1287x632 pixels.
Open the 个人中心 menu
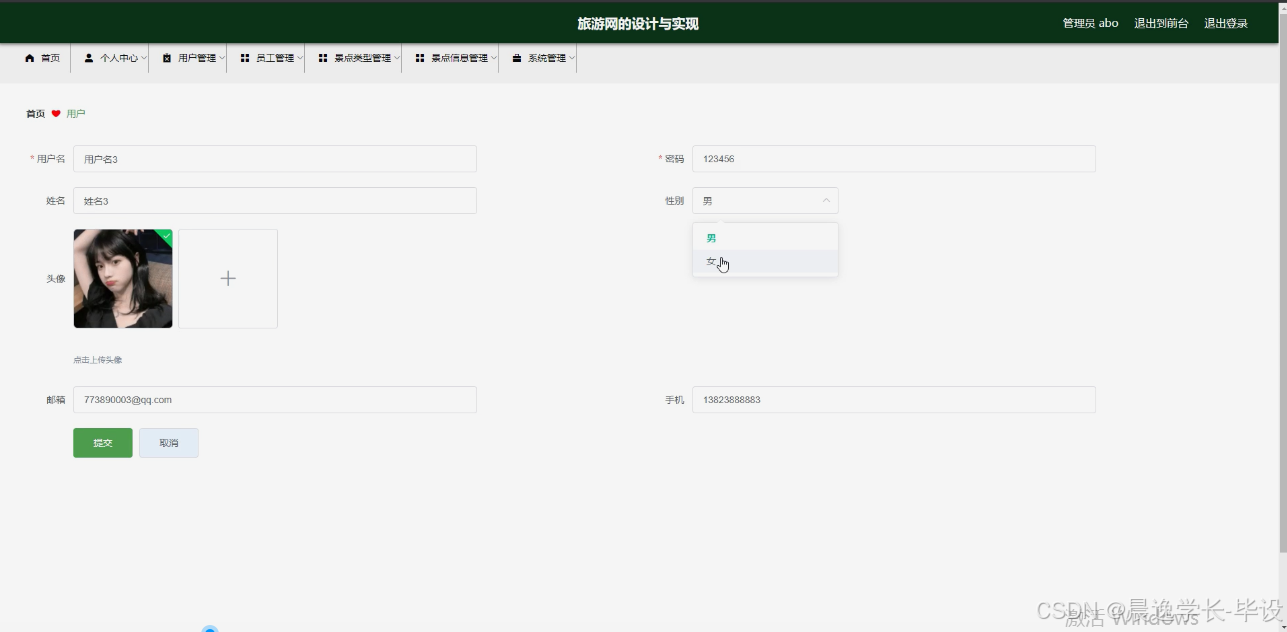tap(110, 57)
